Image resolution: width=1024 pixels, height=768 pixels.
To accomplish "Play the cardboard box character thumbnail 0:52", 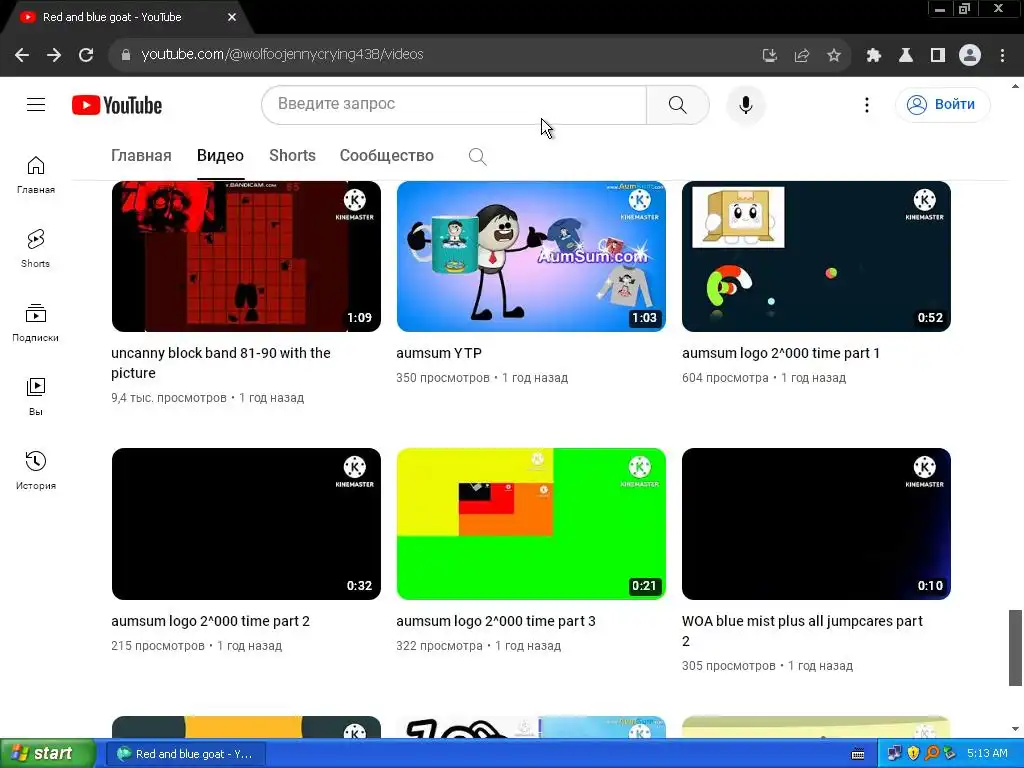I will coord(816,257).
